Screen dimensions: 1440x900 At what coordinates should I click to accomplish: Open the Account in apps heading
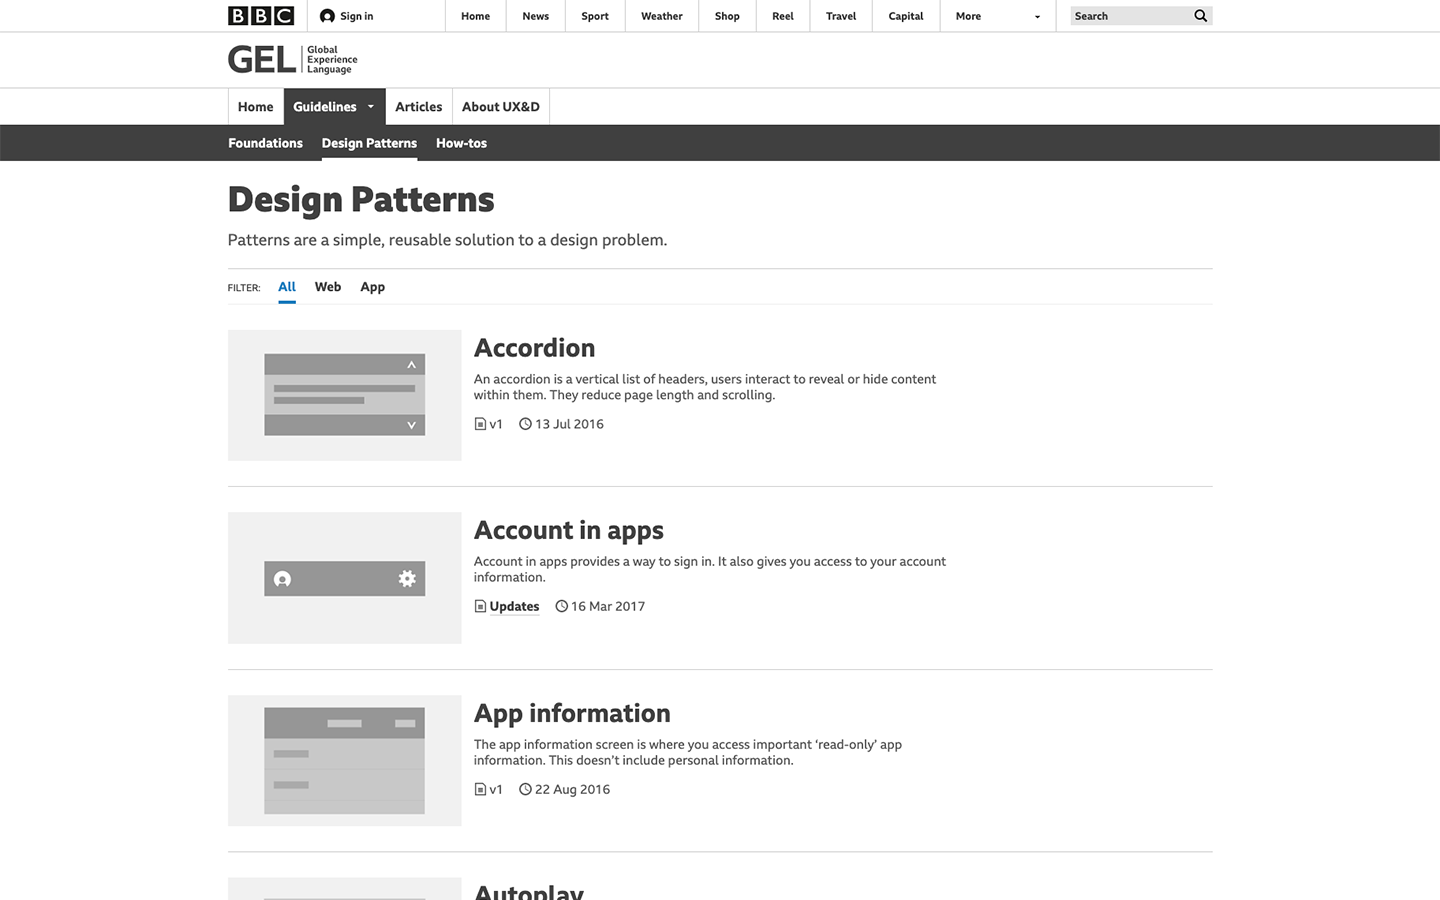[x=569, y=530]
